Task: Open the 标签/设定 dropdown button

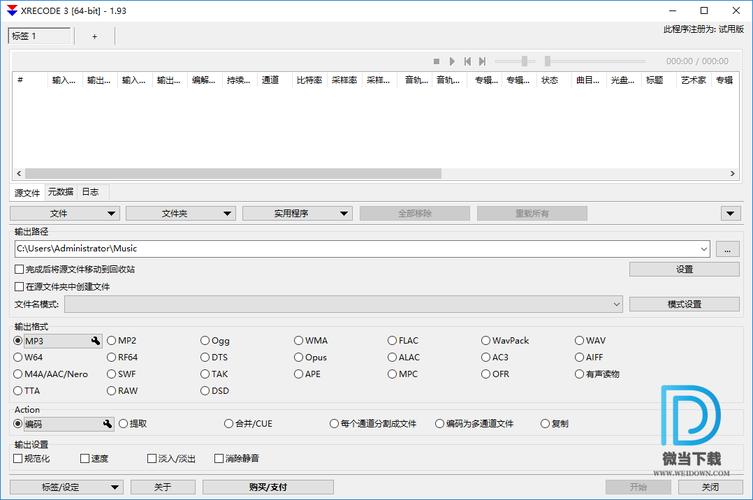Action: (67, 487)
